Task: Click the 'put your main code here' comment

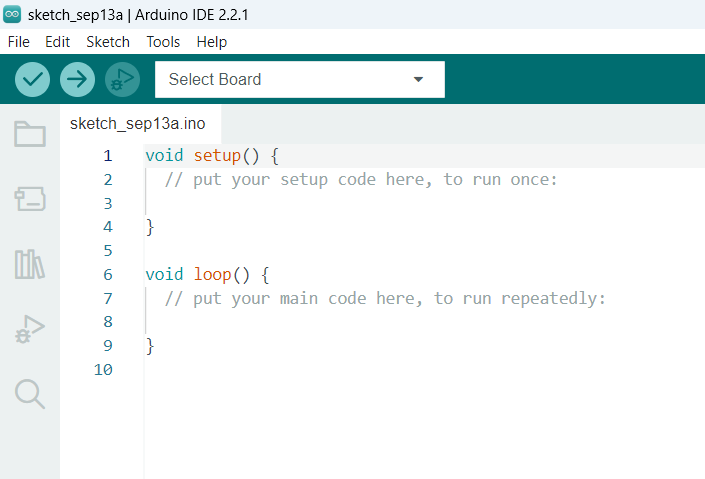Action: (x=385, y=298)
